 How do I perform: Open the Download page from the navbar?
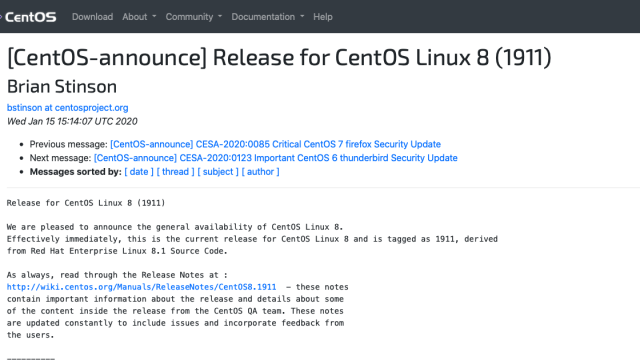[93, 17]
